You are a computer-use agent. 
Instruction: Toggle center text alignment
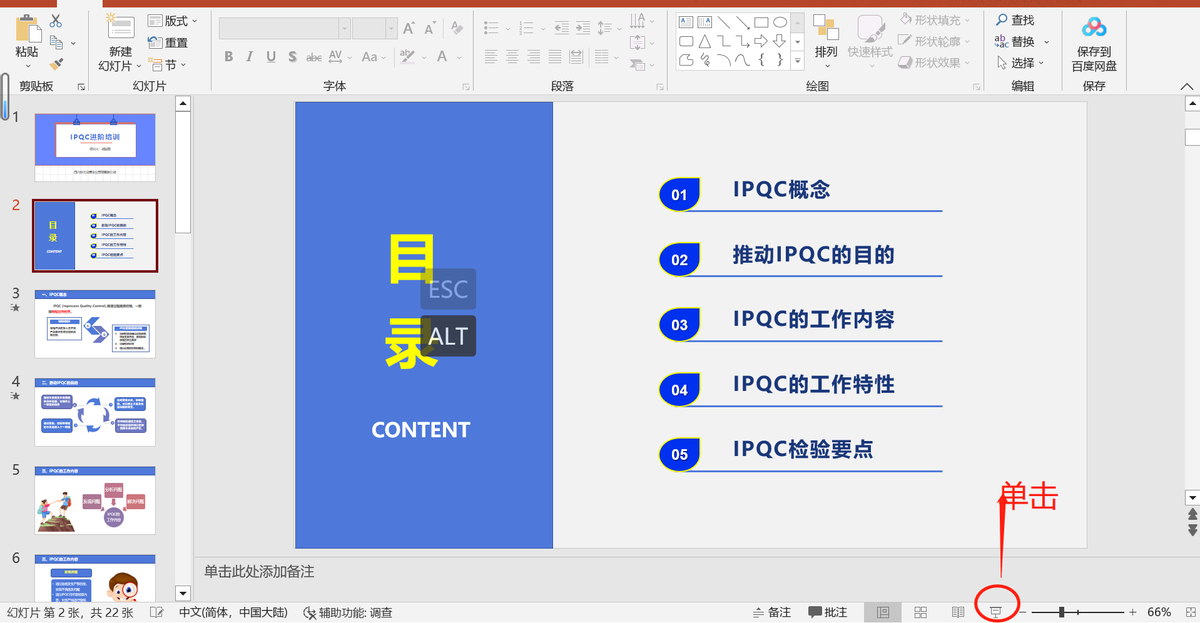coord(512,57)
